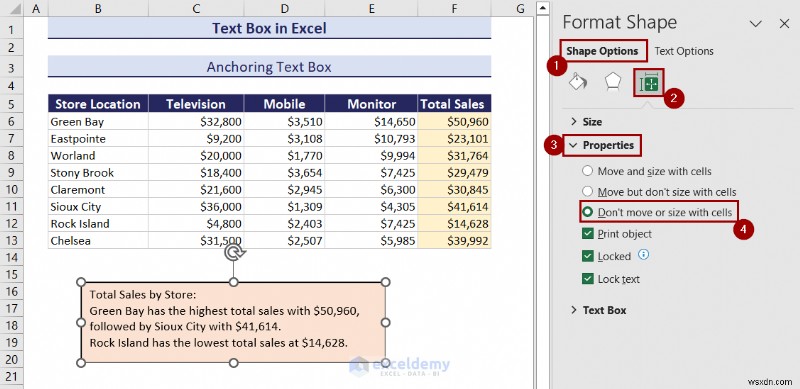Click the Chelsea cell

(x=98, y=240)
